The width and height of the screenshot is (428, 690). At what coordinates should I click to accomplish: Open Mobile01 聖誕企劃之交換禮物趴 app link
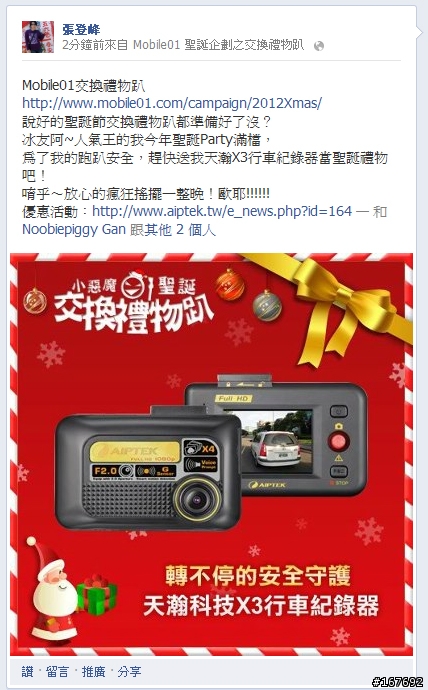point(218,45)
